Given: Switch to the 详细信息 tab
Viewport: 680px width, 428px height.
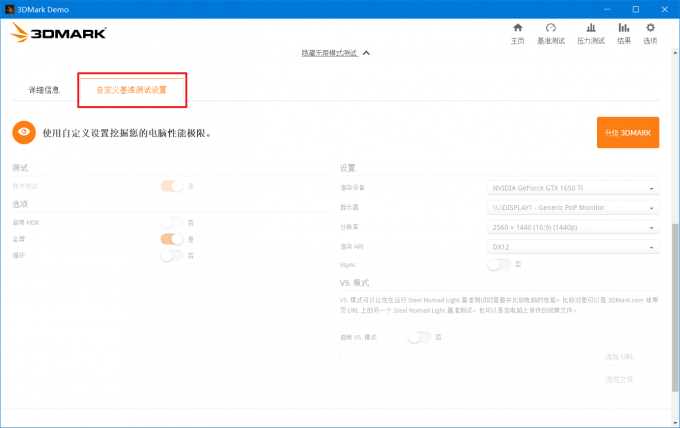Looking at the screenshot, I should 44,90.
